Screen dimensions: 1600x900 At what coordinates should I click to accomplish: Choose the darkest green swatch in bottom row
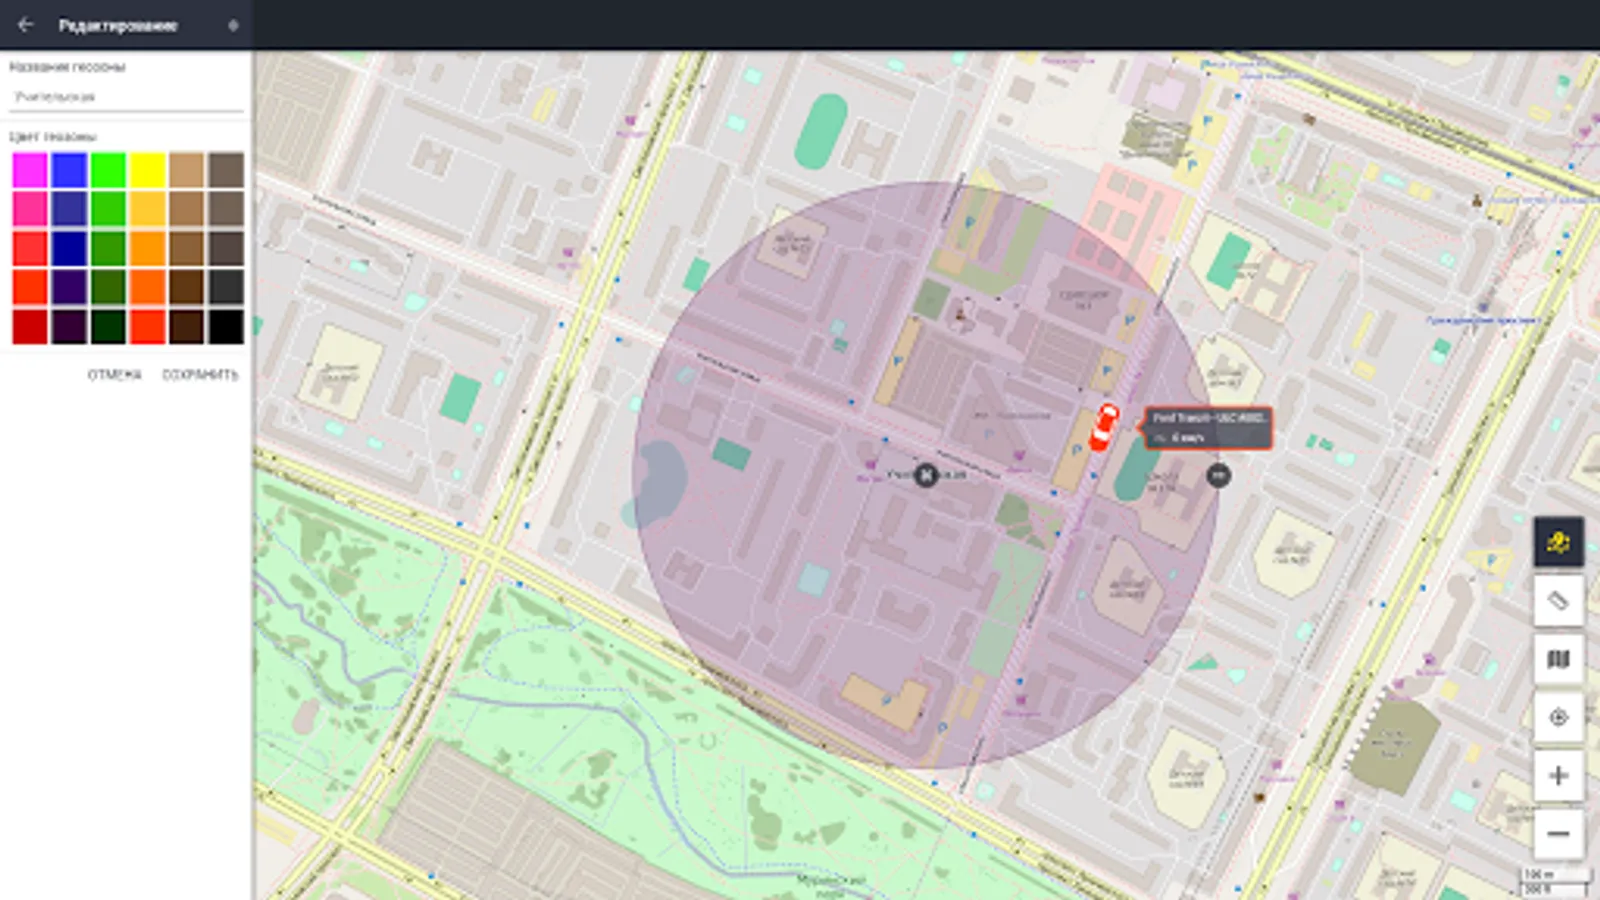click(108, 326)
